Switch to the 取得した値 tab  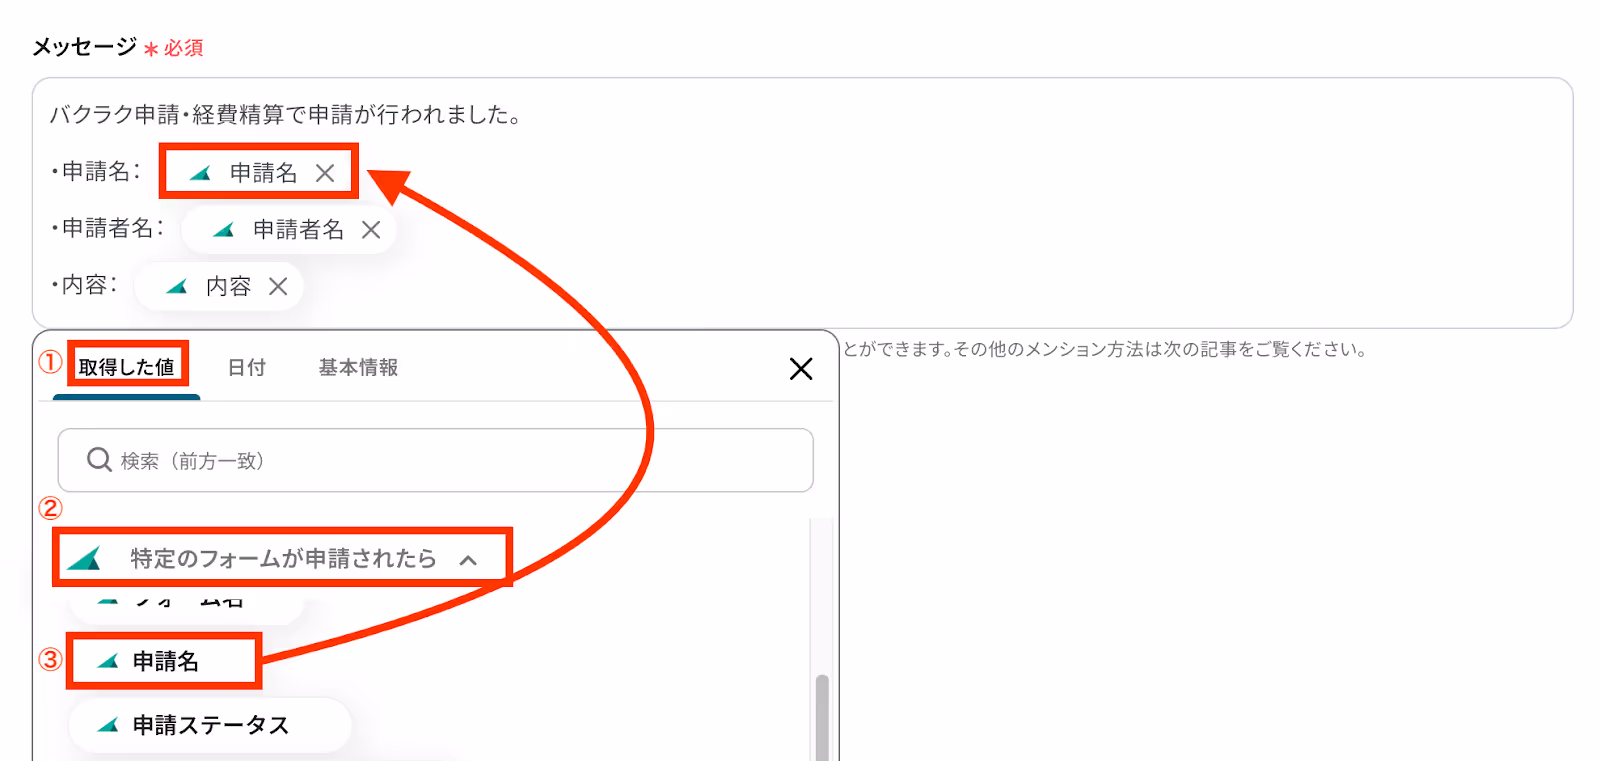(127, 367)
